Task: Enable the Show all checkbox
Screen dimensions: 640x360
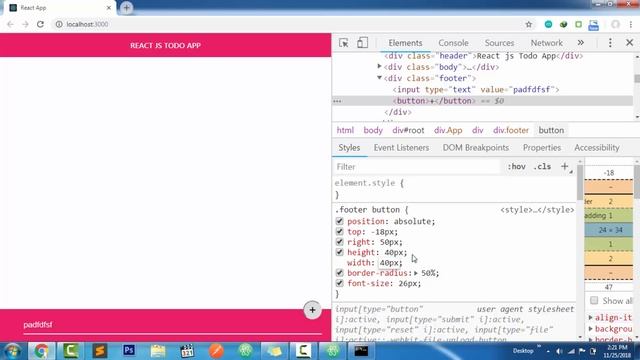Action: click(x=594, y=301)
